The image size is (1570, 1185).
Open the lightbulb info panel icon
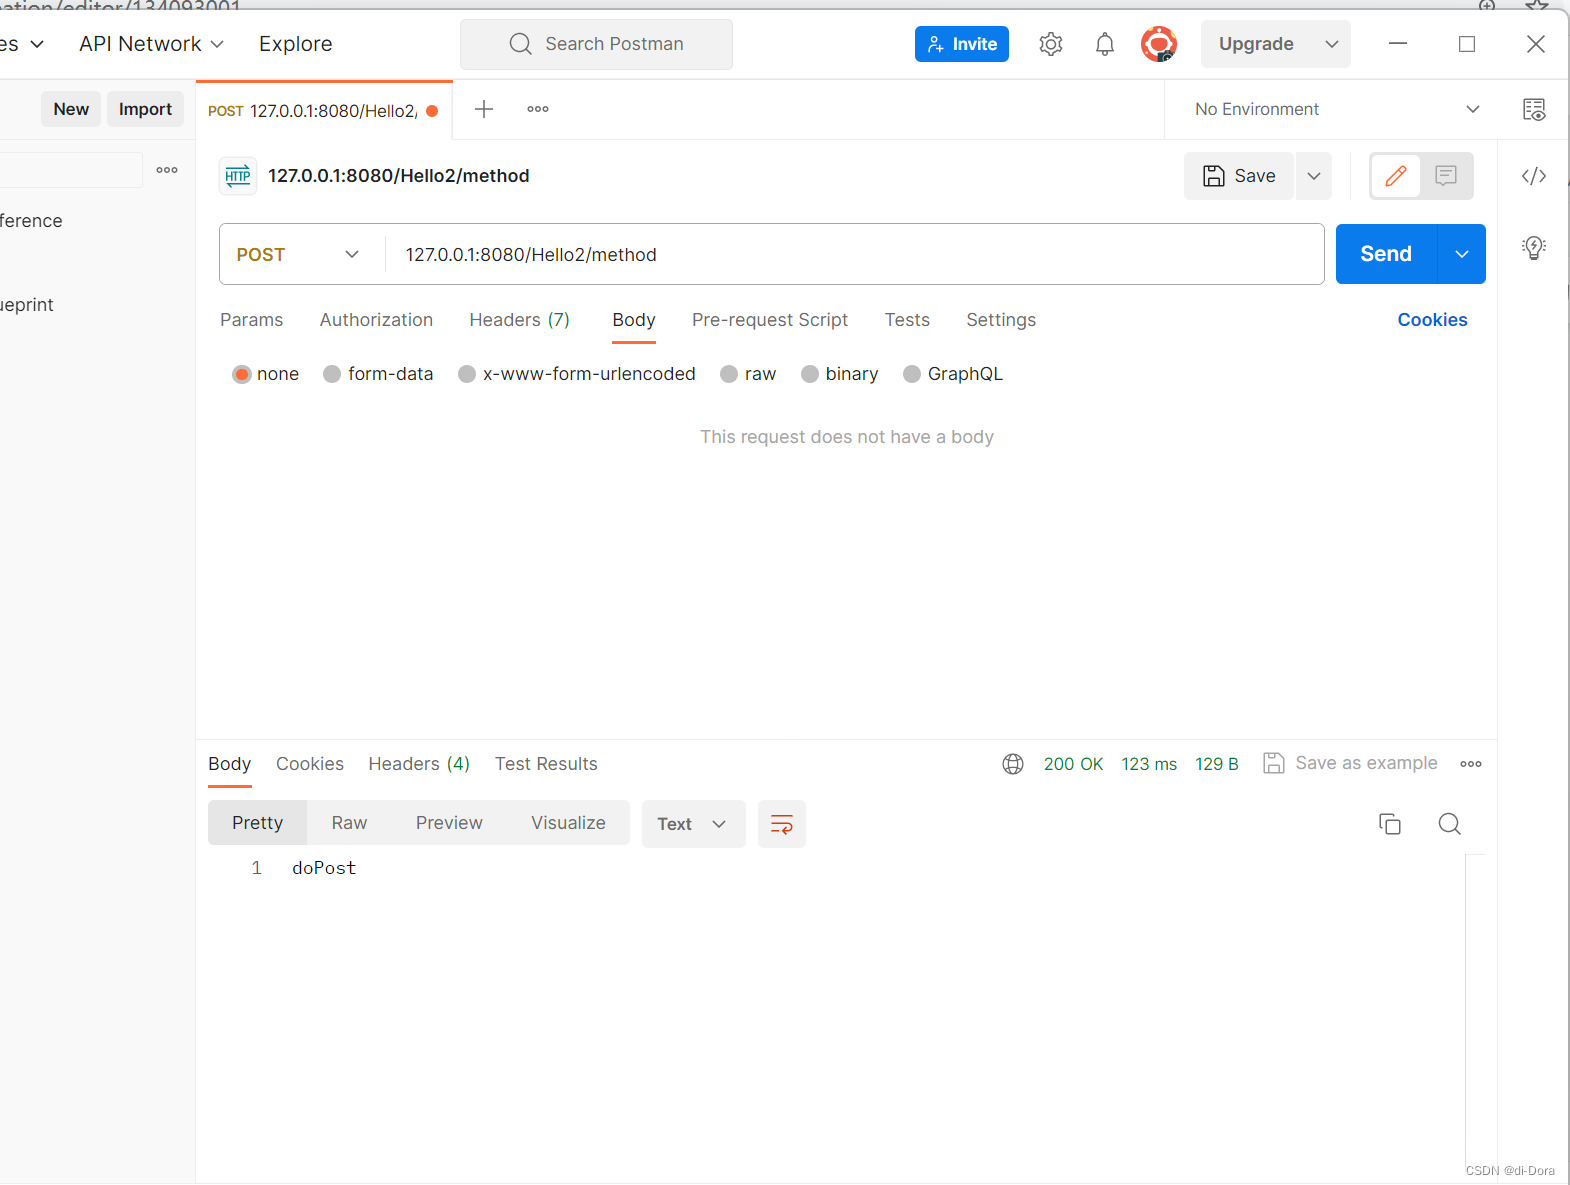[x=1533, y=248]
